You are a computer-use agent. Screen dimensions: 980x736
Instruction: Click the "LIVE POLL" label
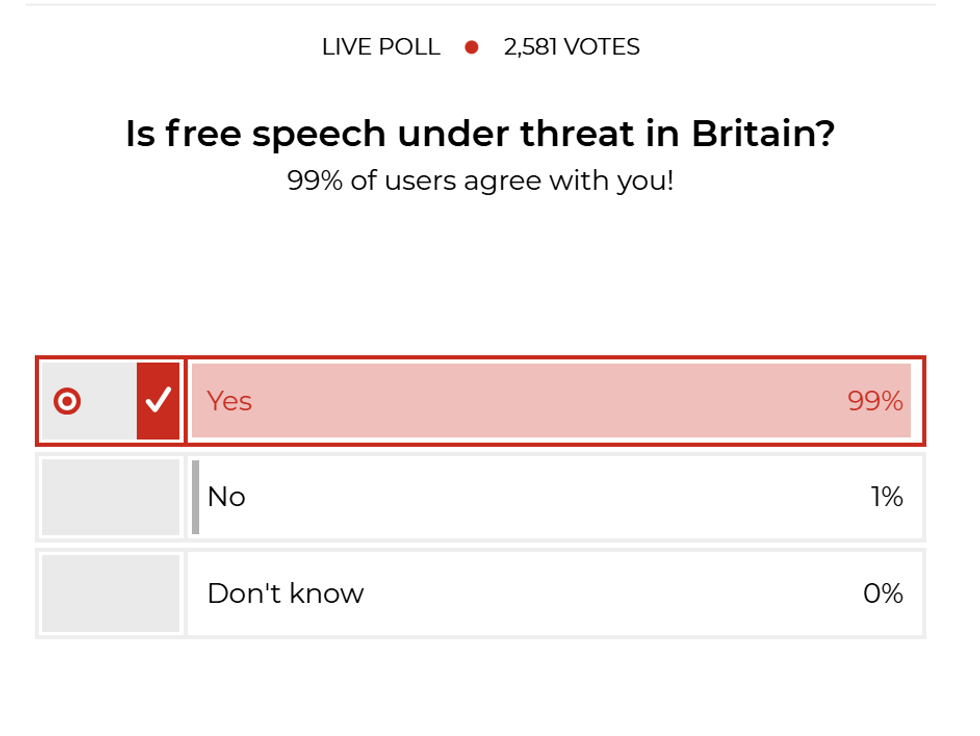point(381,47)
